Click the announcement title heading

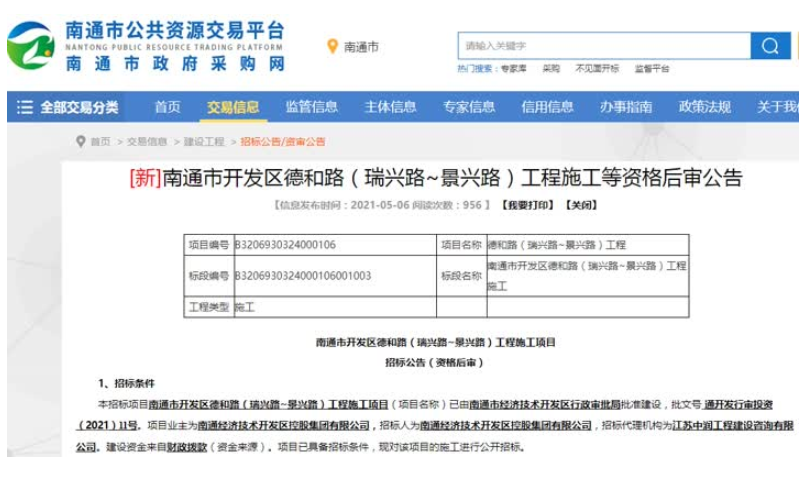click(435, 178)
